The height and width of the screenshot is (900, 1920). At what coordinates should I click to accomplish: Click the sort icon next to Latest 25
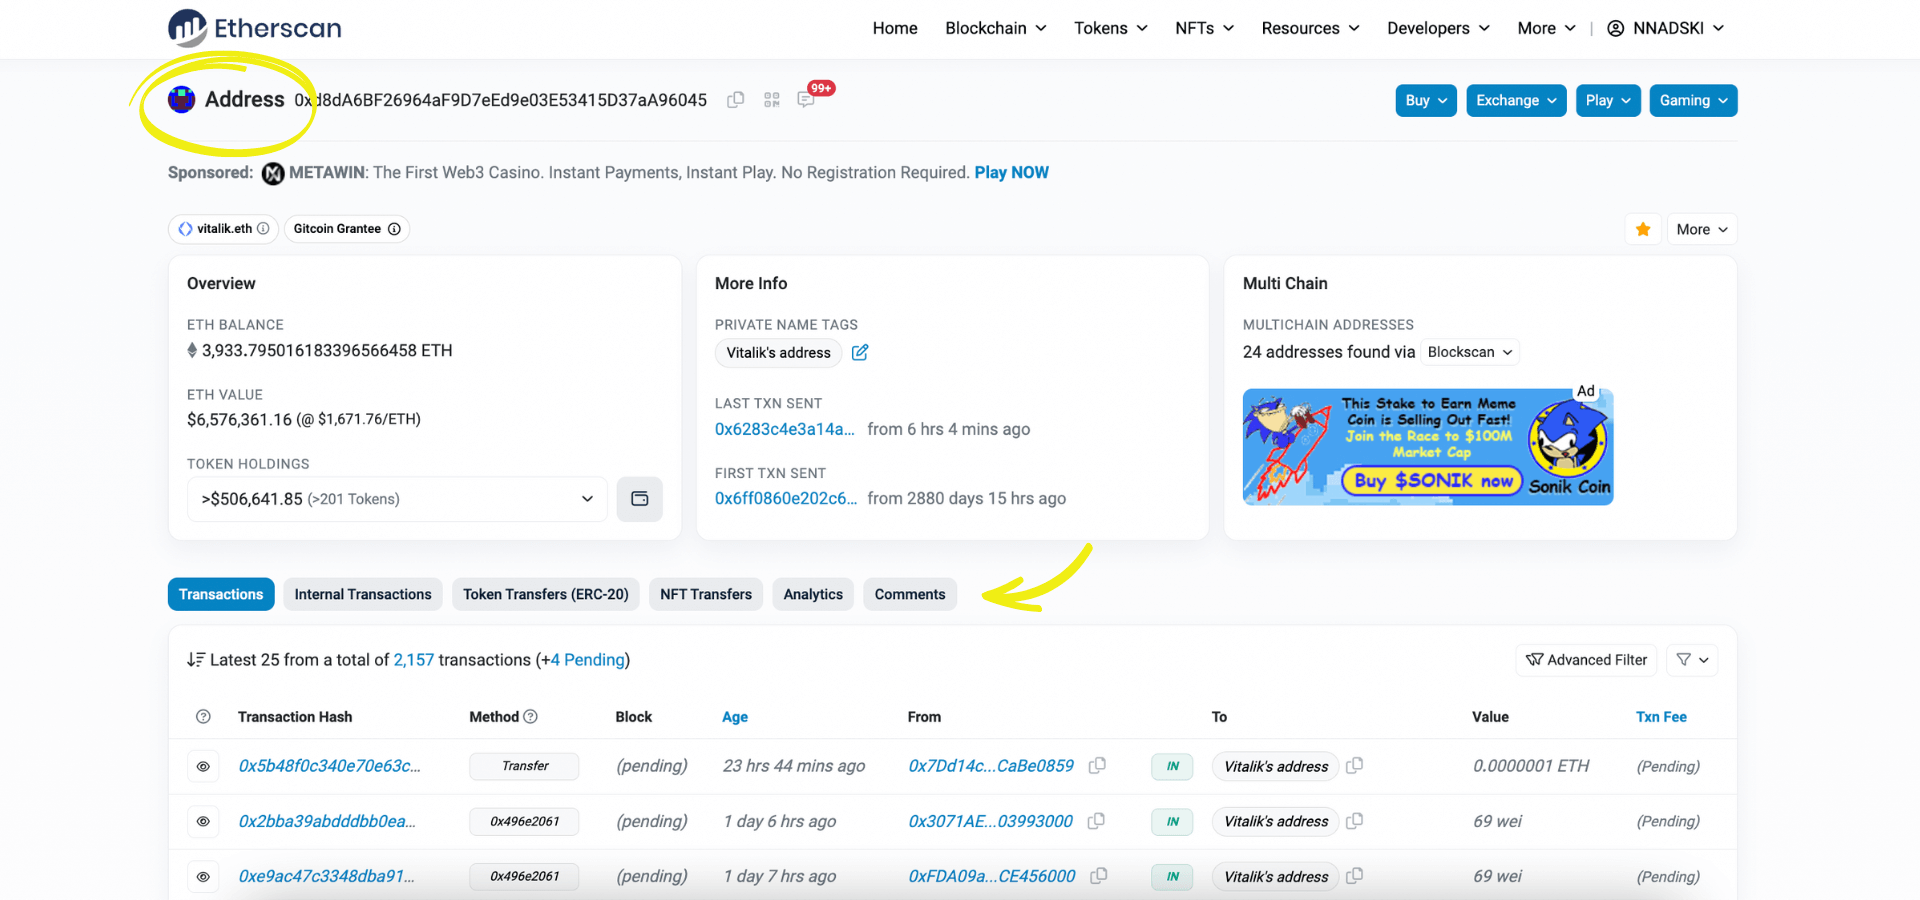click(194, 660)
